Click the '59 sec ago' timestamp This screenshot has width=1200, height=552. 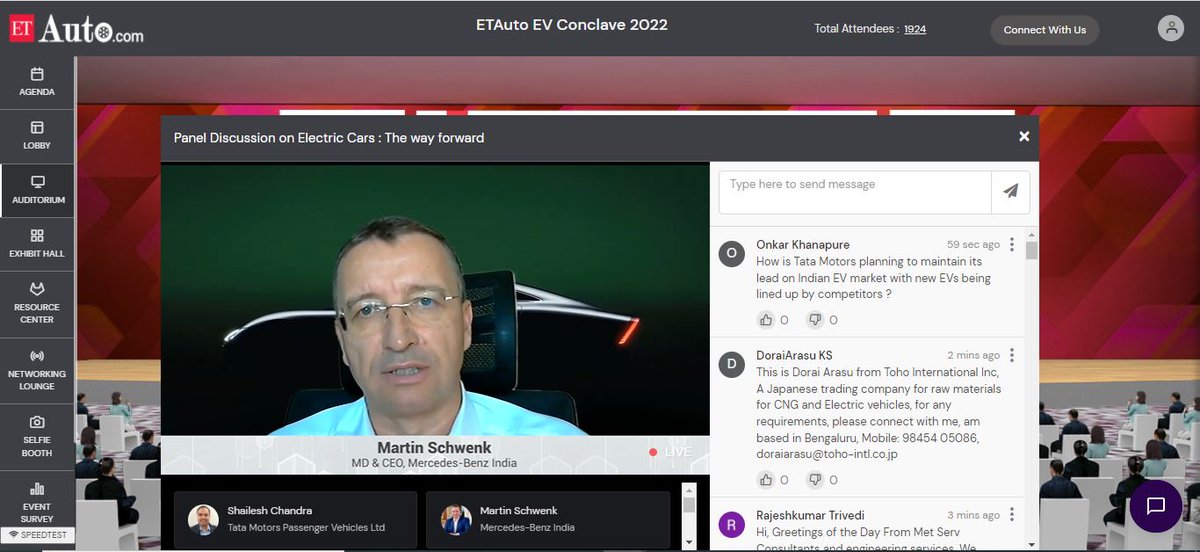(x=973, y=244)
